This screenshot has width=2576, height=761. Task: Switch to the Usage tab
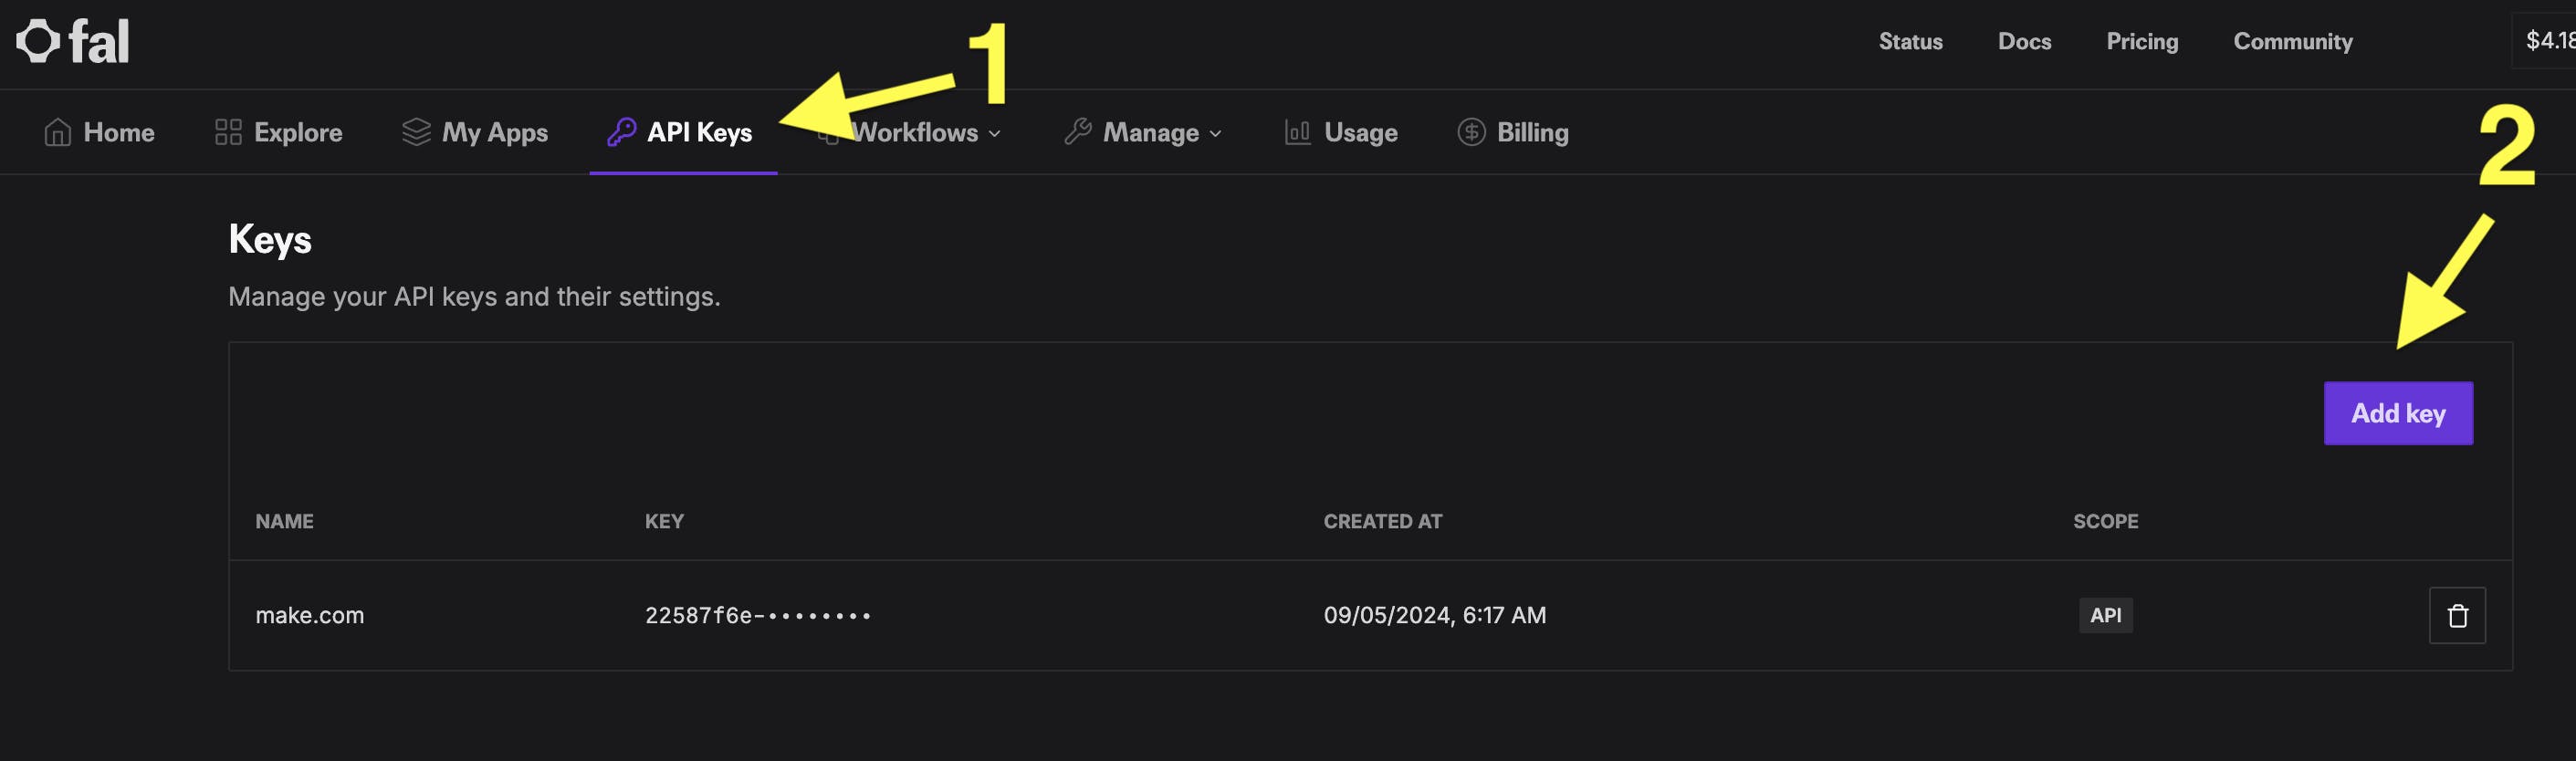(1360, 132)
